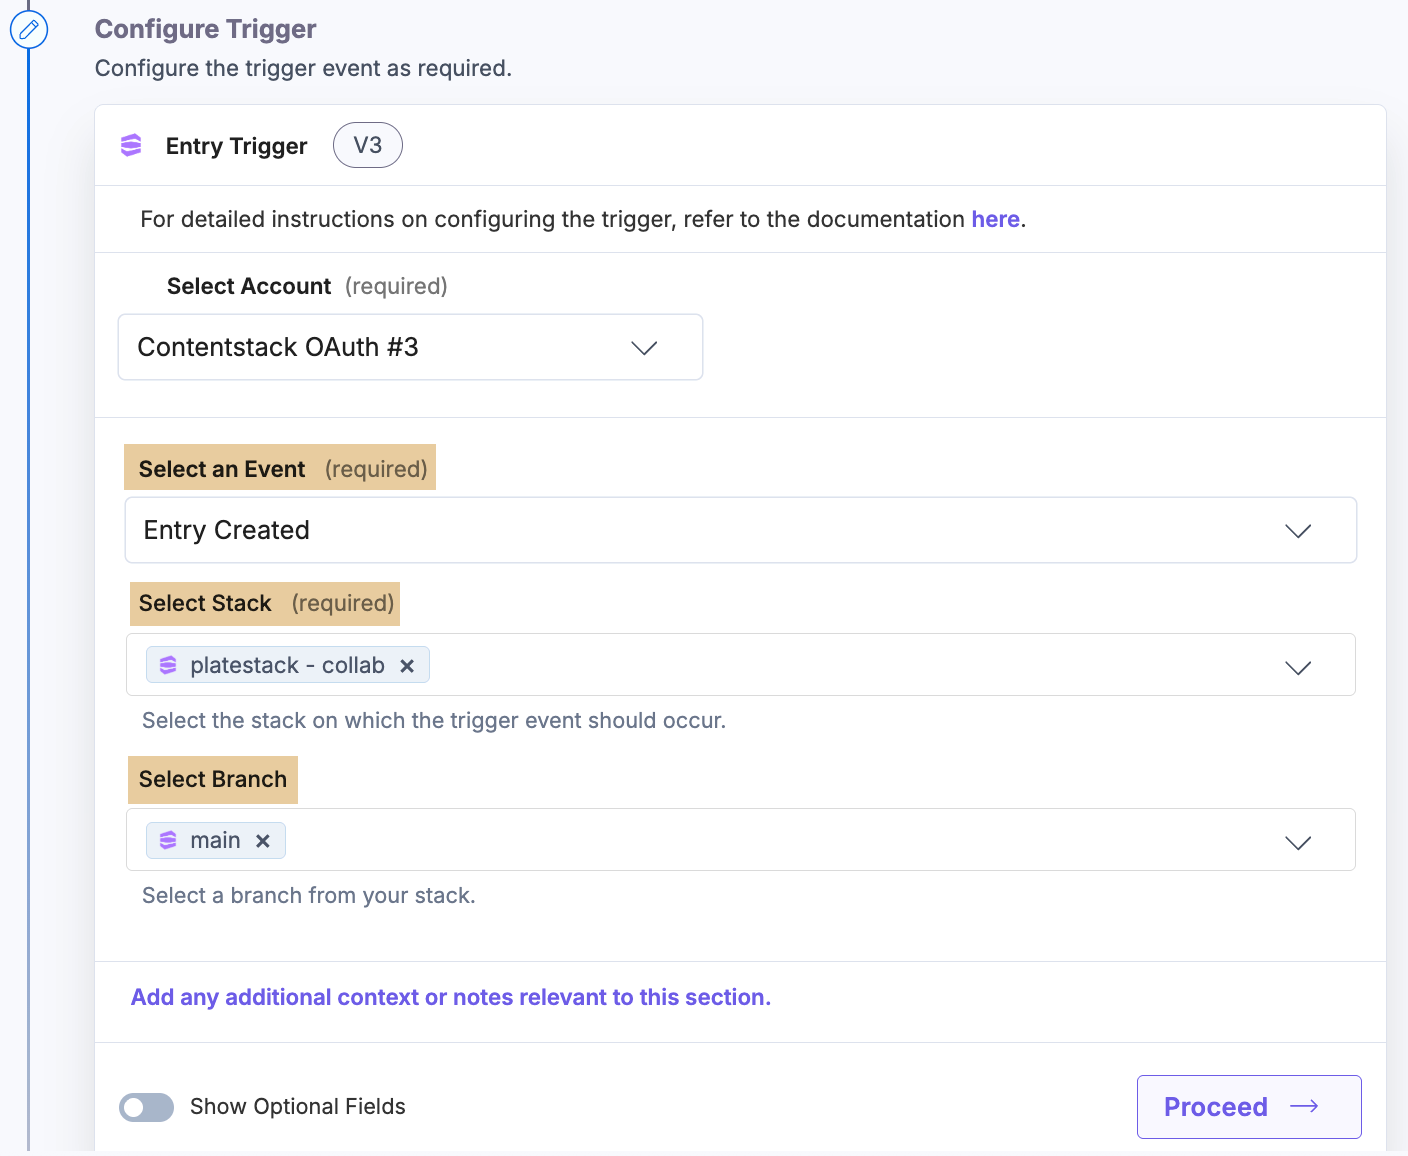Remove the platestack - collab stack tag
This screenshot has height=1156, width=1408.
coord(407,666)
